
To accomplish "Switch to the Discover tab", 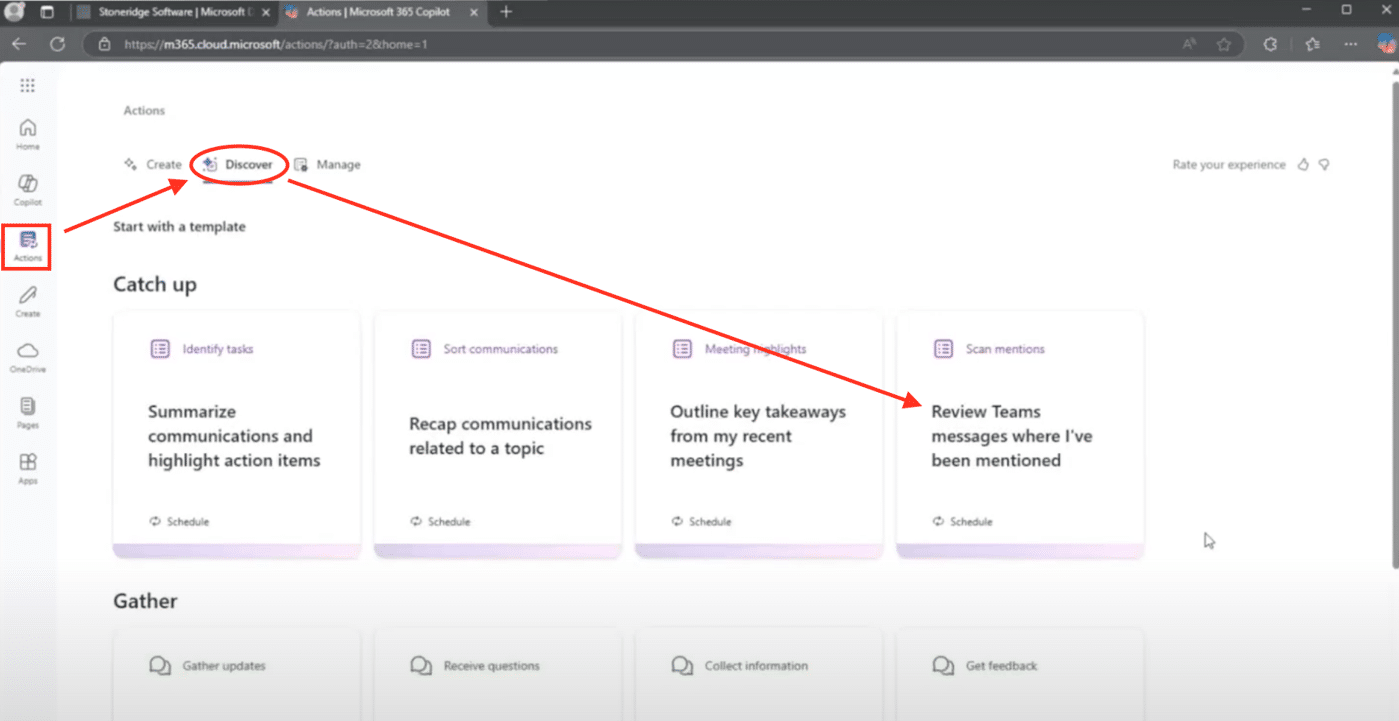I will [238, 165].
